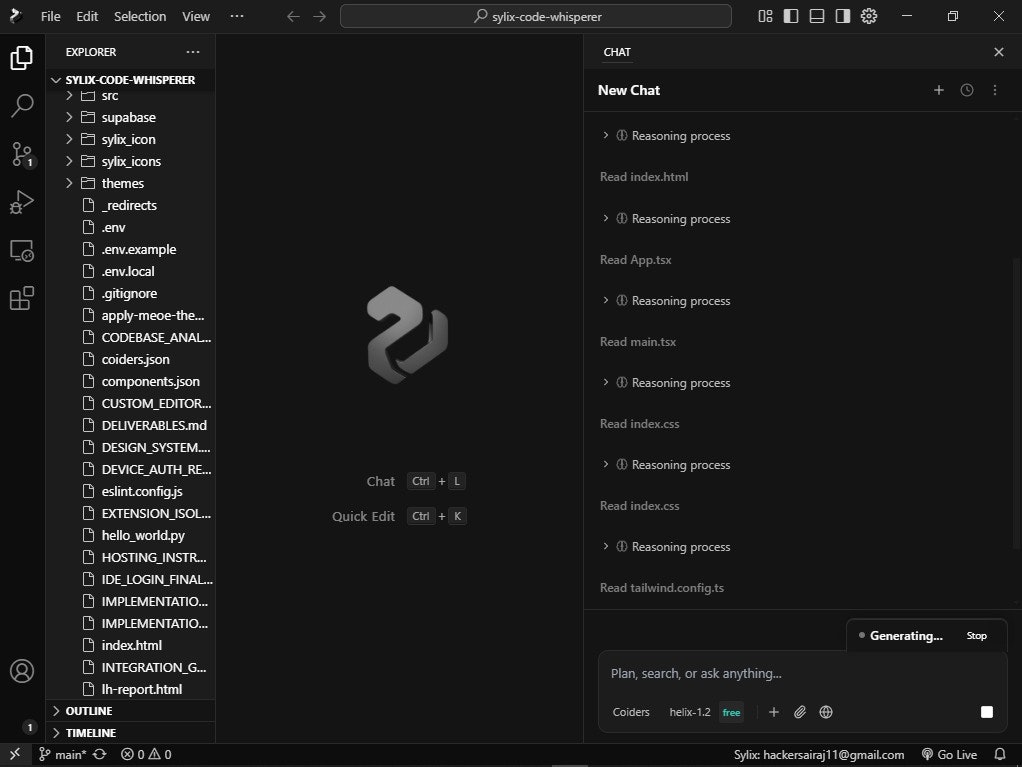Expand the OUTLINE section

pyautogui.click(x=130, y=711)
